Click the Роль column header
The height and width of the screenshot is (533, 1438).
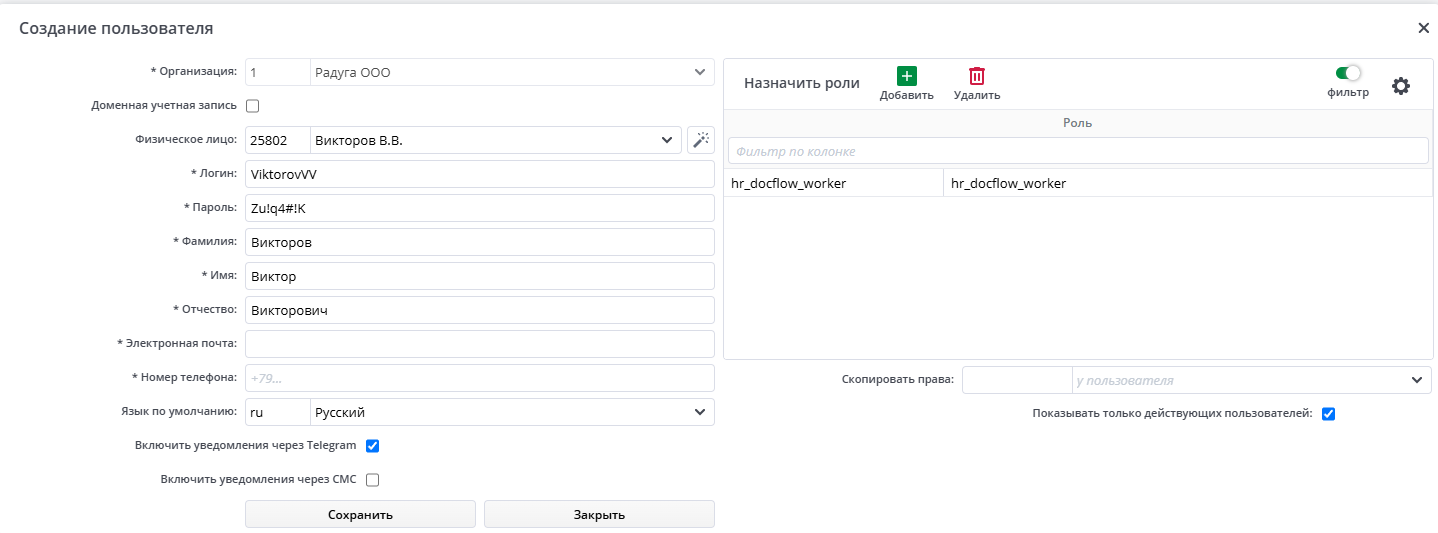tap(1078, 122)
